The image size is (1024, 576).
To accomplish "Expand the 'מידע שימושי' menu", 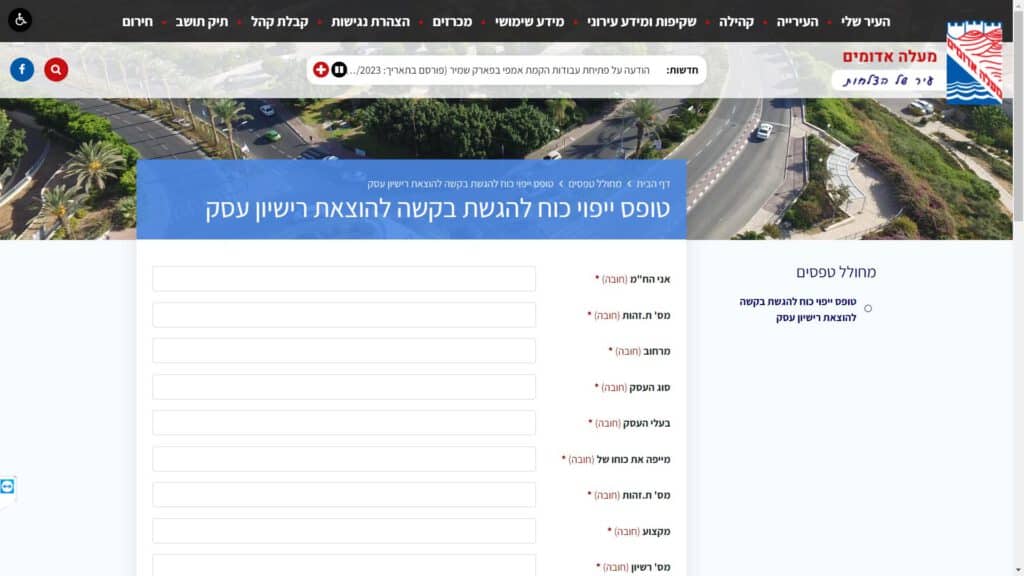I will coord(530,21).
